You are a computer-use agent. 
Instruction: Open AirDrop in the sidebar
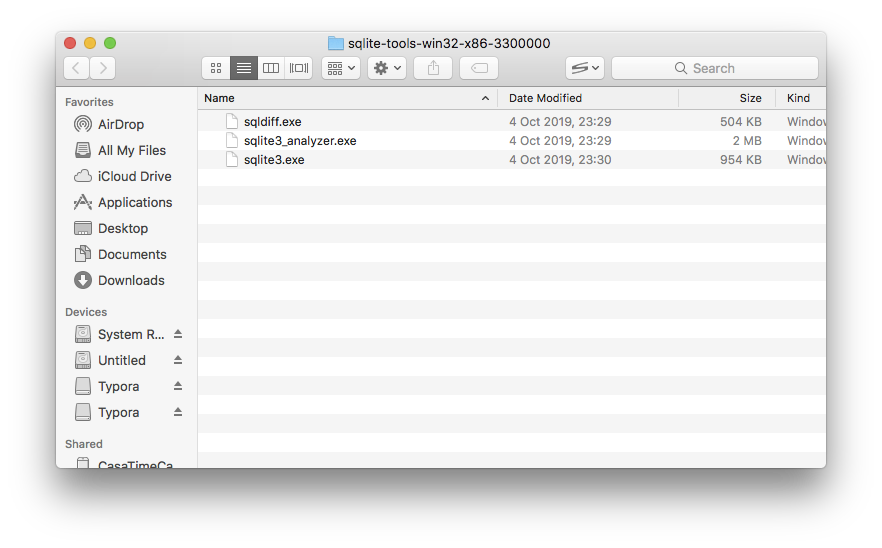coord(120,124)
